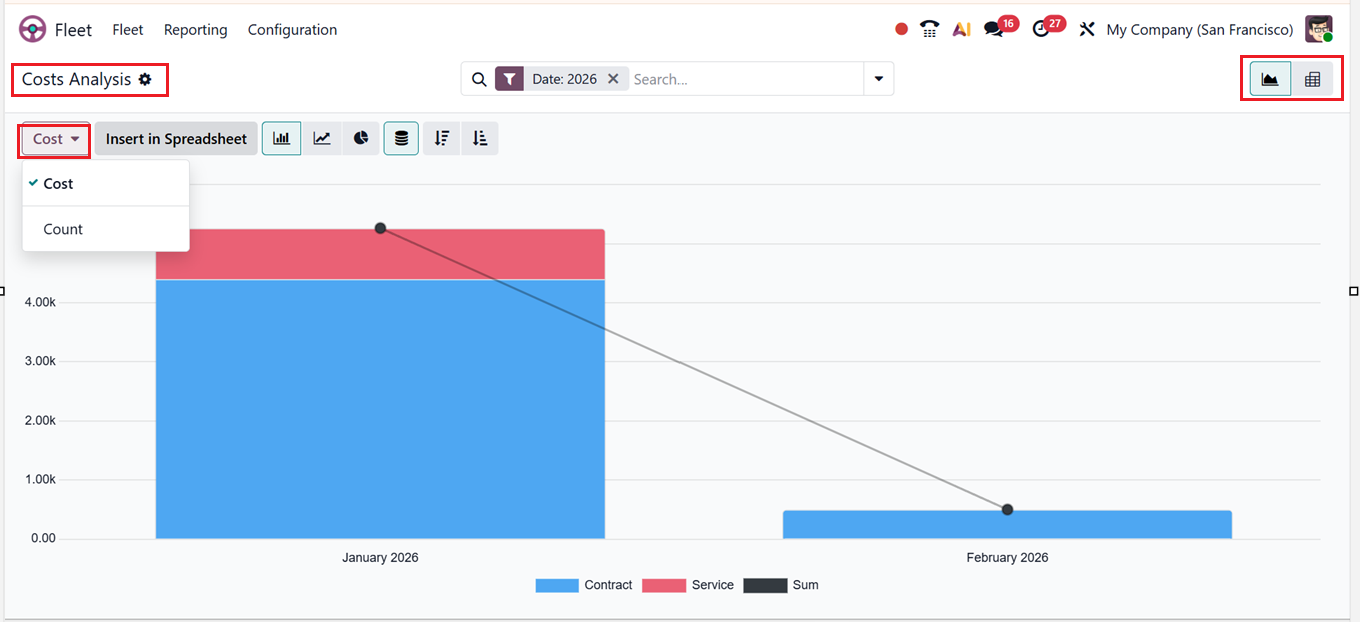1360x622 pixels.
Task: Expand the search options dropdown arrow
Action: tap(878, 79)
